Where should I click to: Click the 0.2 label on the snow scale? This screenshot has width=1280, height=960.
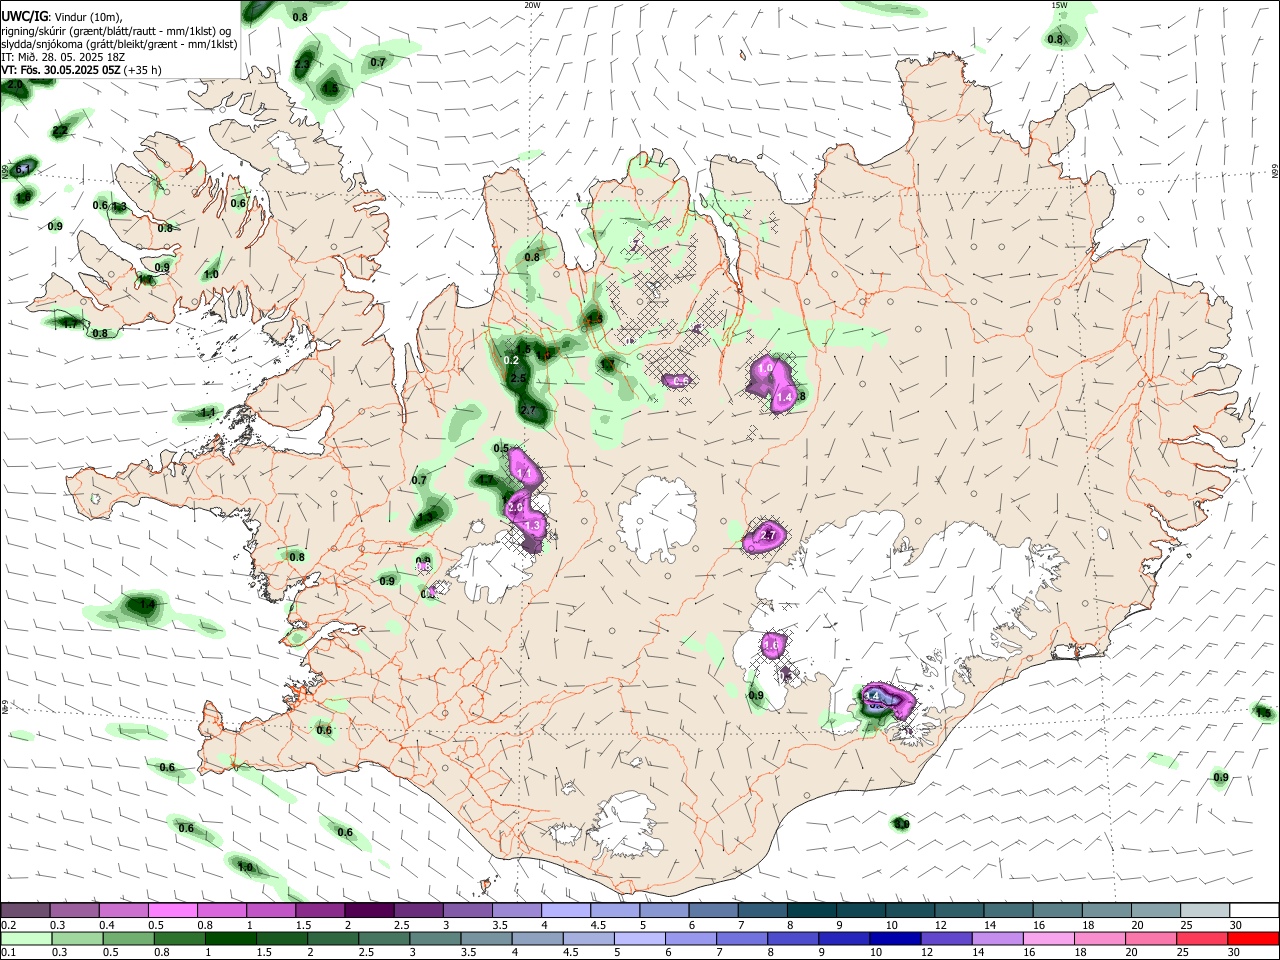(x=7, y=925)
